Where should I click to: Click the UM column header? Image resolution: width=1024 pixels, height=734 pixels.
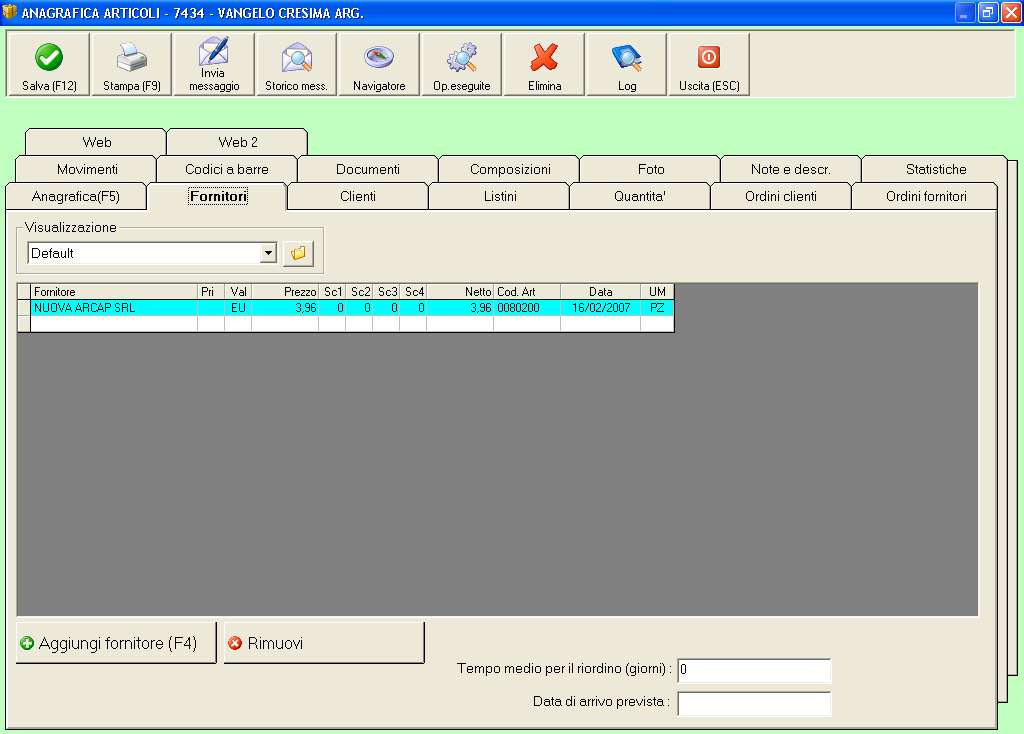[657, 291]
